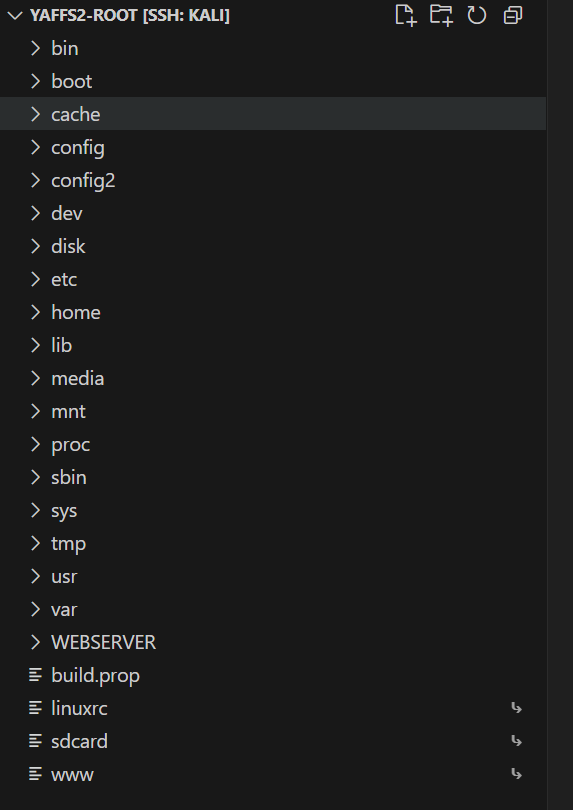Expand the etc folder chevron

coord(35,279)
